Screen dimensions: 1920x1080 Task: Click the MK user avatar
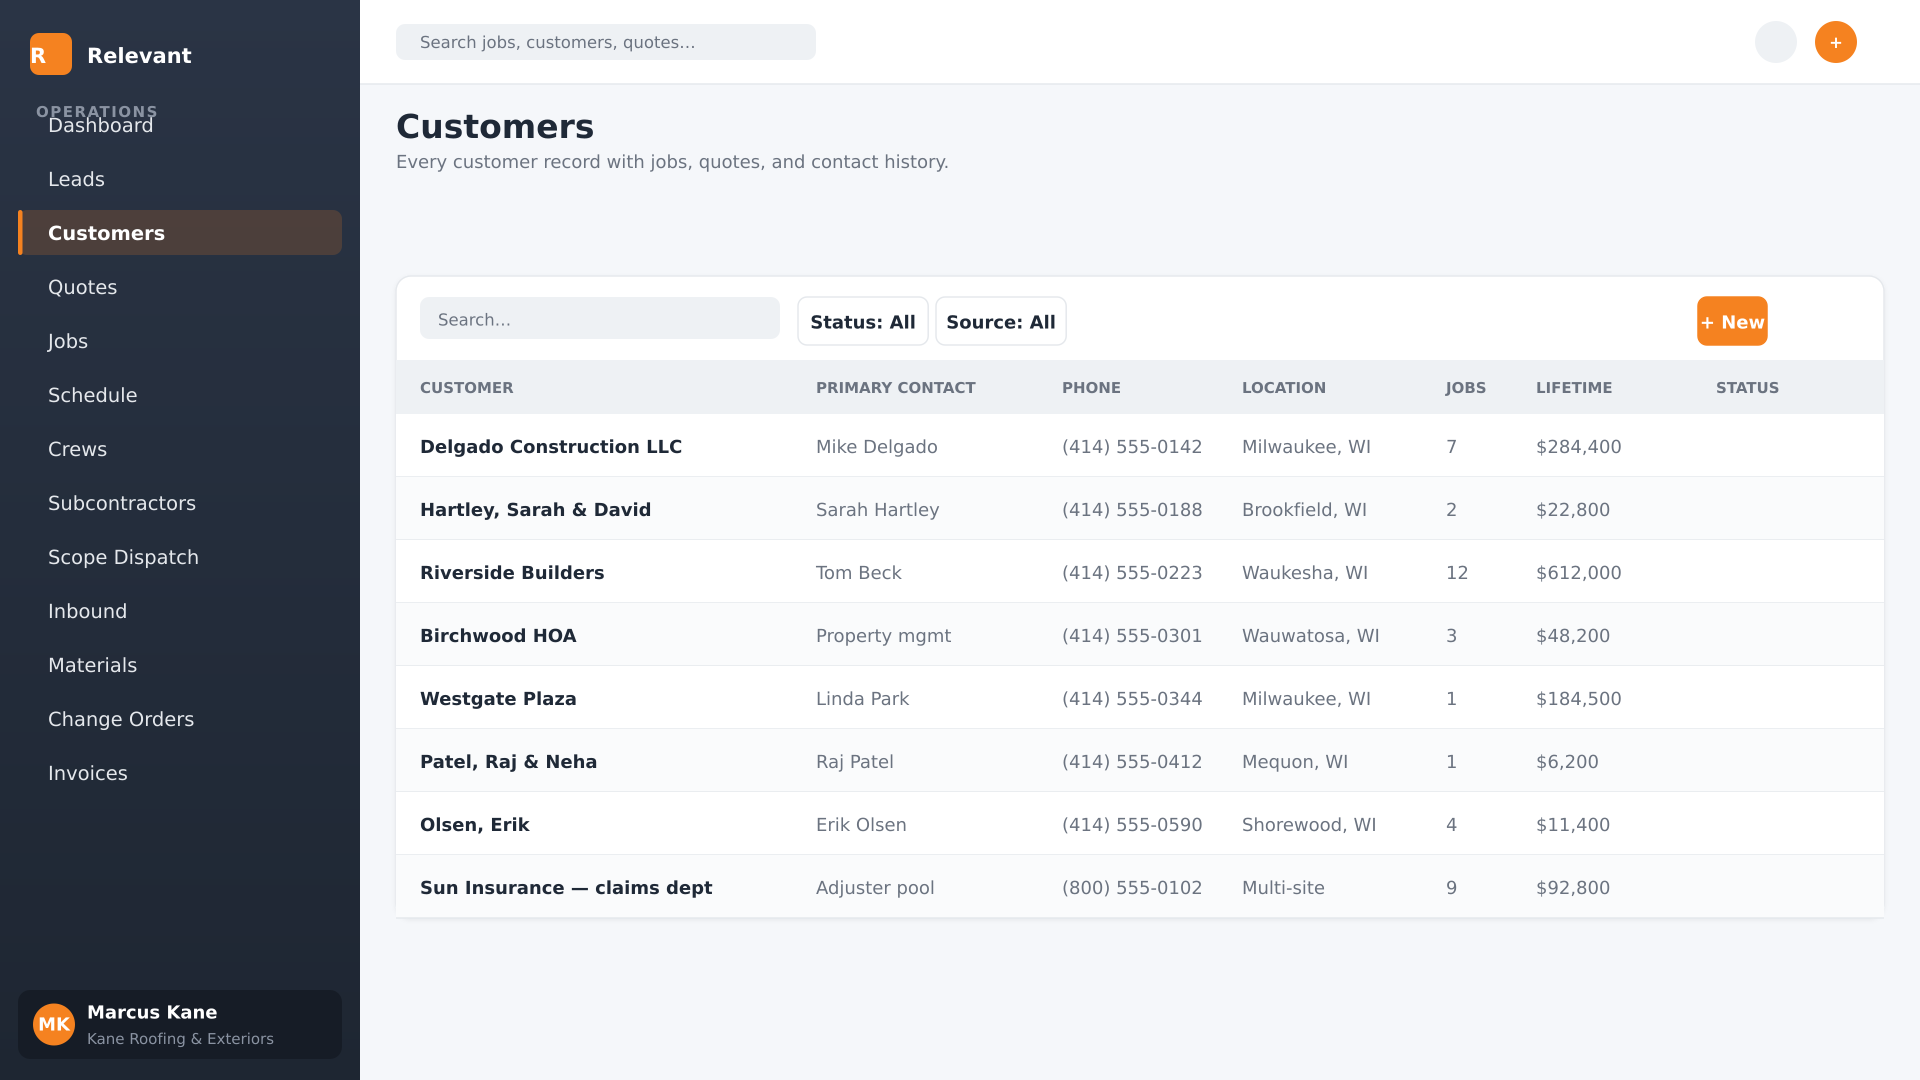54,1024
